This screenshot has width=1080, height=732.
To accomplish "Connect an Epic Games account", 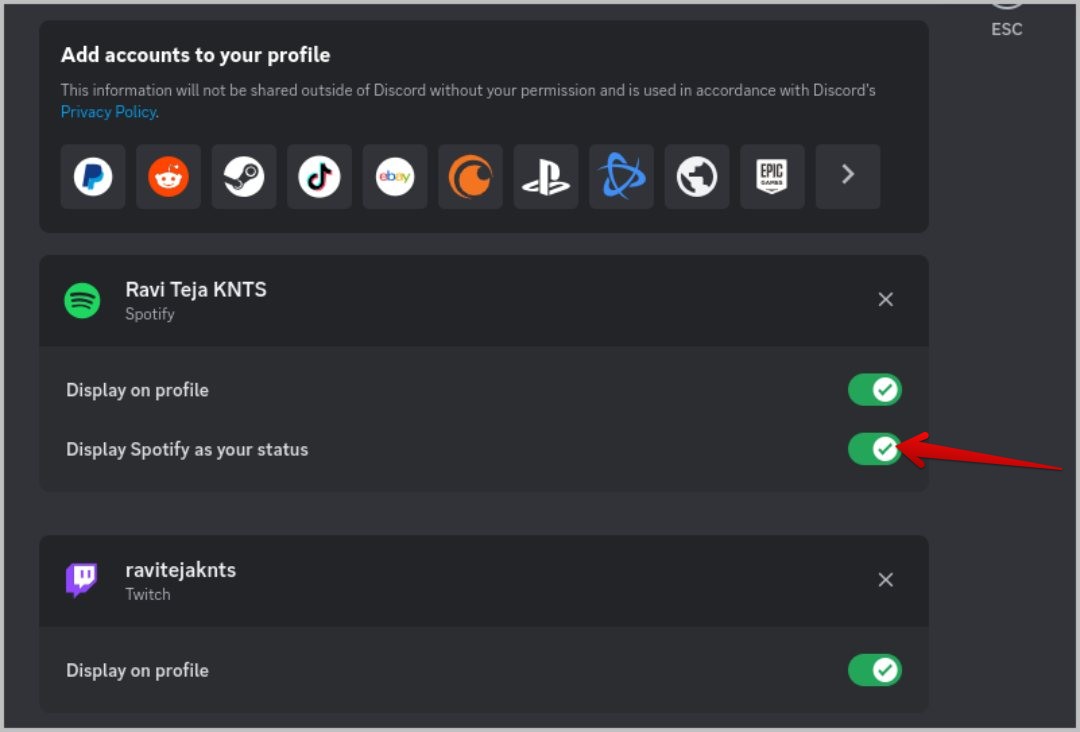I will tap(772, 177).
